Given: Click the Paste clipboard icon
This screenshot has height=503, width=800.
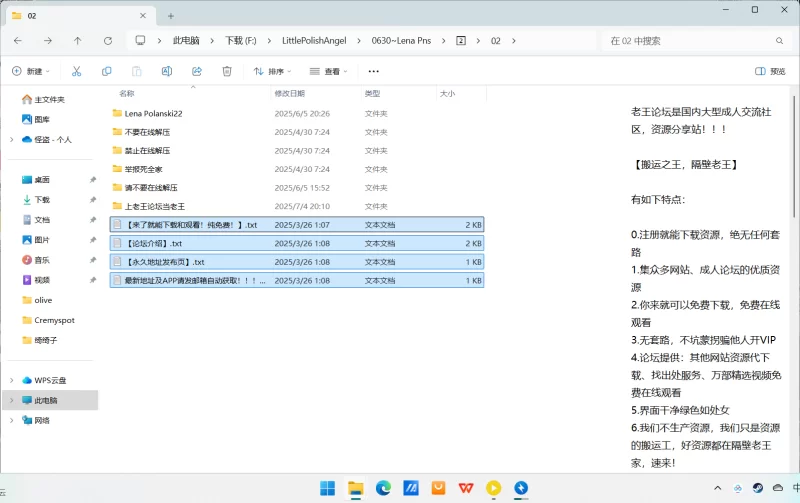Looking at the screenshot, I should [x=137, y=71].
